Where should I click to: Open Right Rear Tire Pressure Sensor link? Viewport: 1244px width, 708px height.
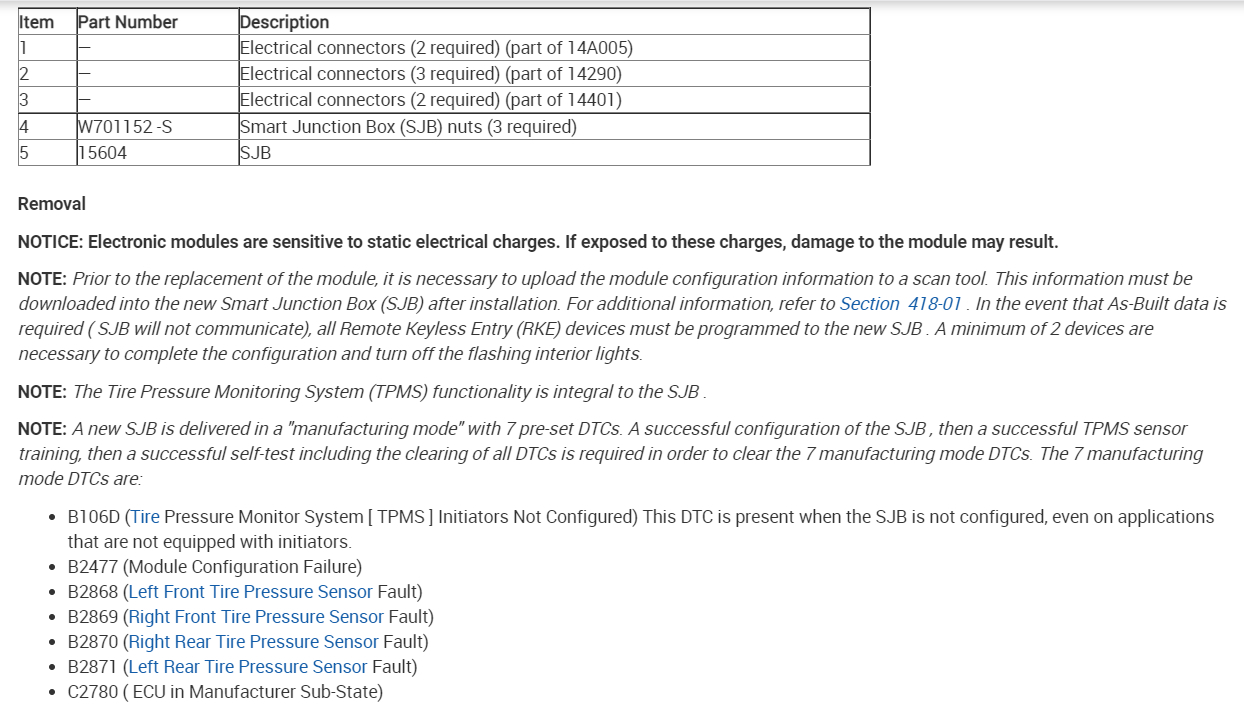(x=253, y=642)
